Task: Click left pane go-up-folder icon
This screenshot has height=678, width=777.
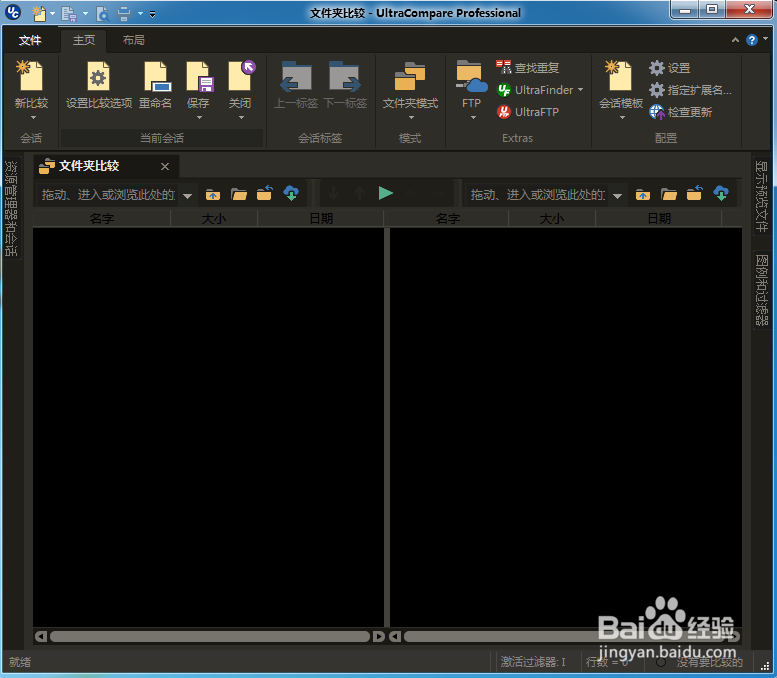Action: tap(213, 194)
